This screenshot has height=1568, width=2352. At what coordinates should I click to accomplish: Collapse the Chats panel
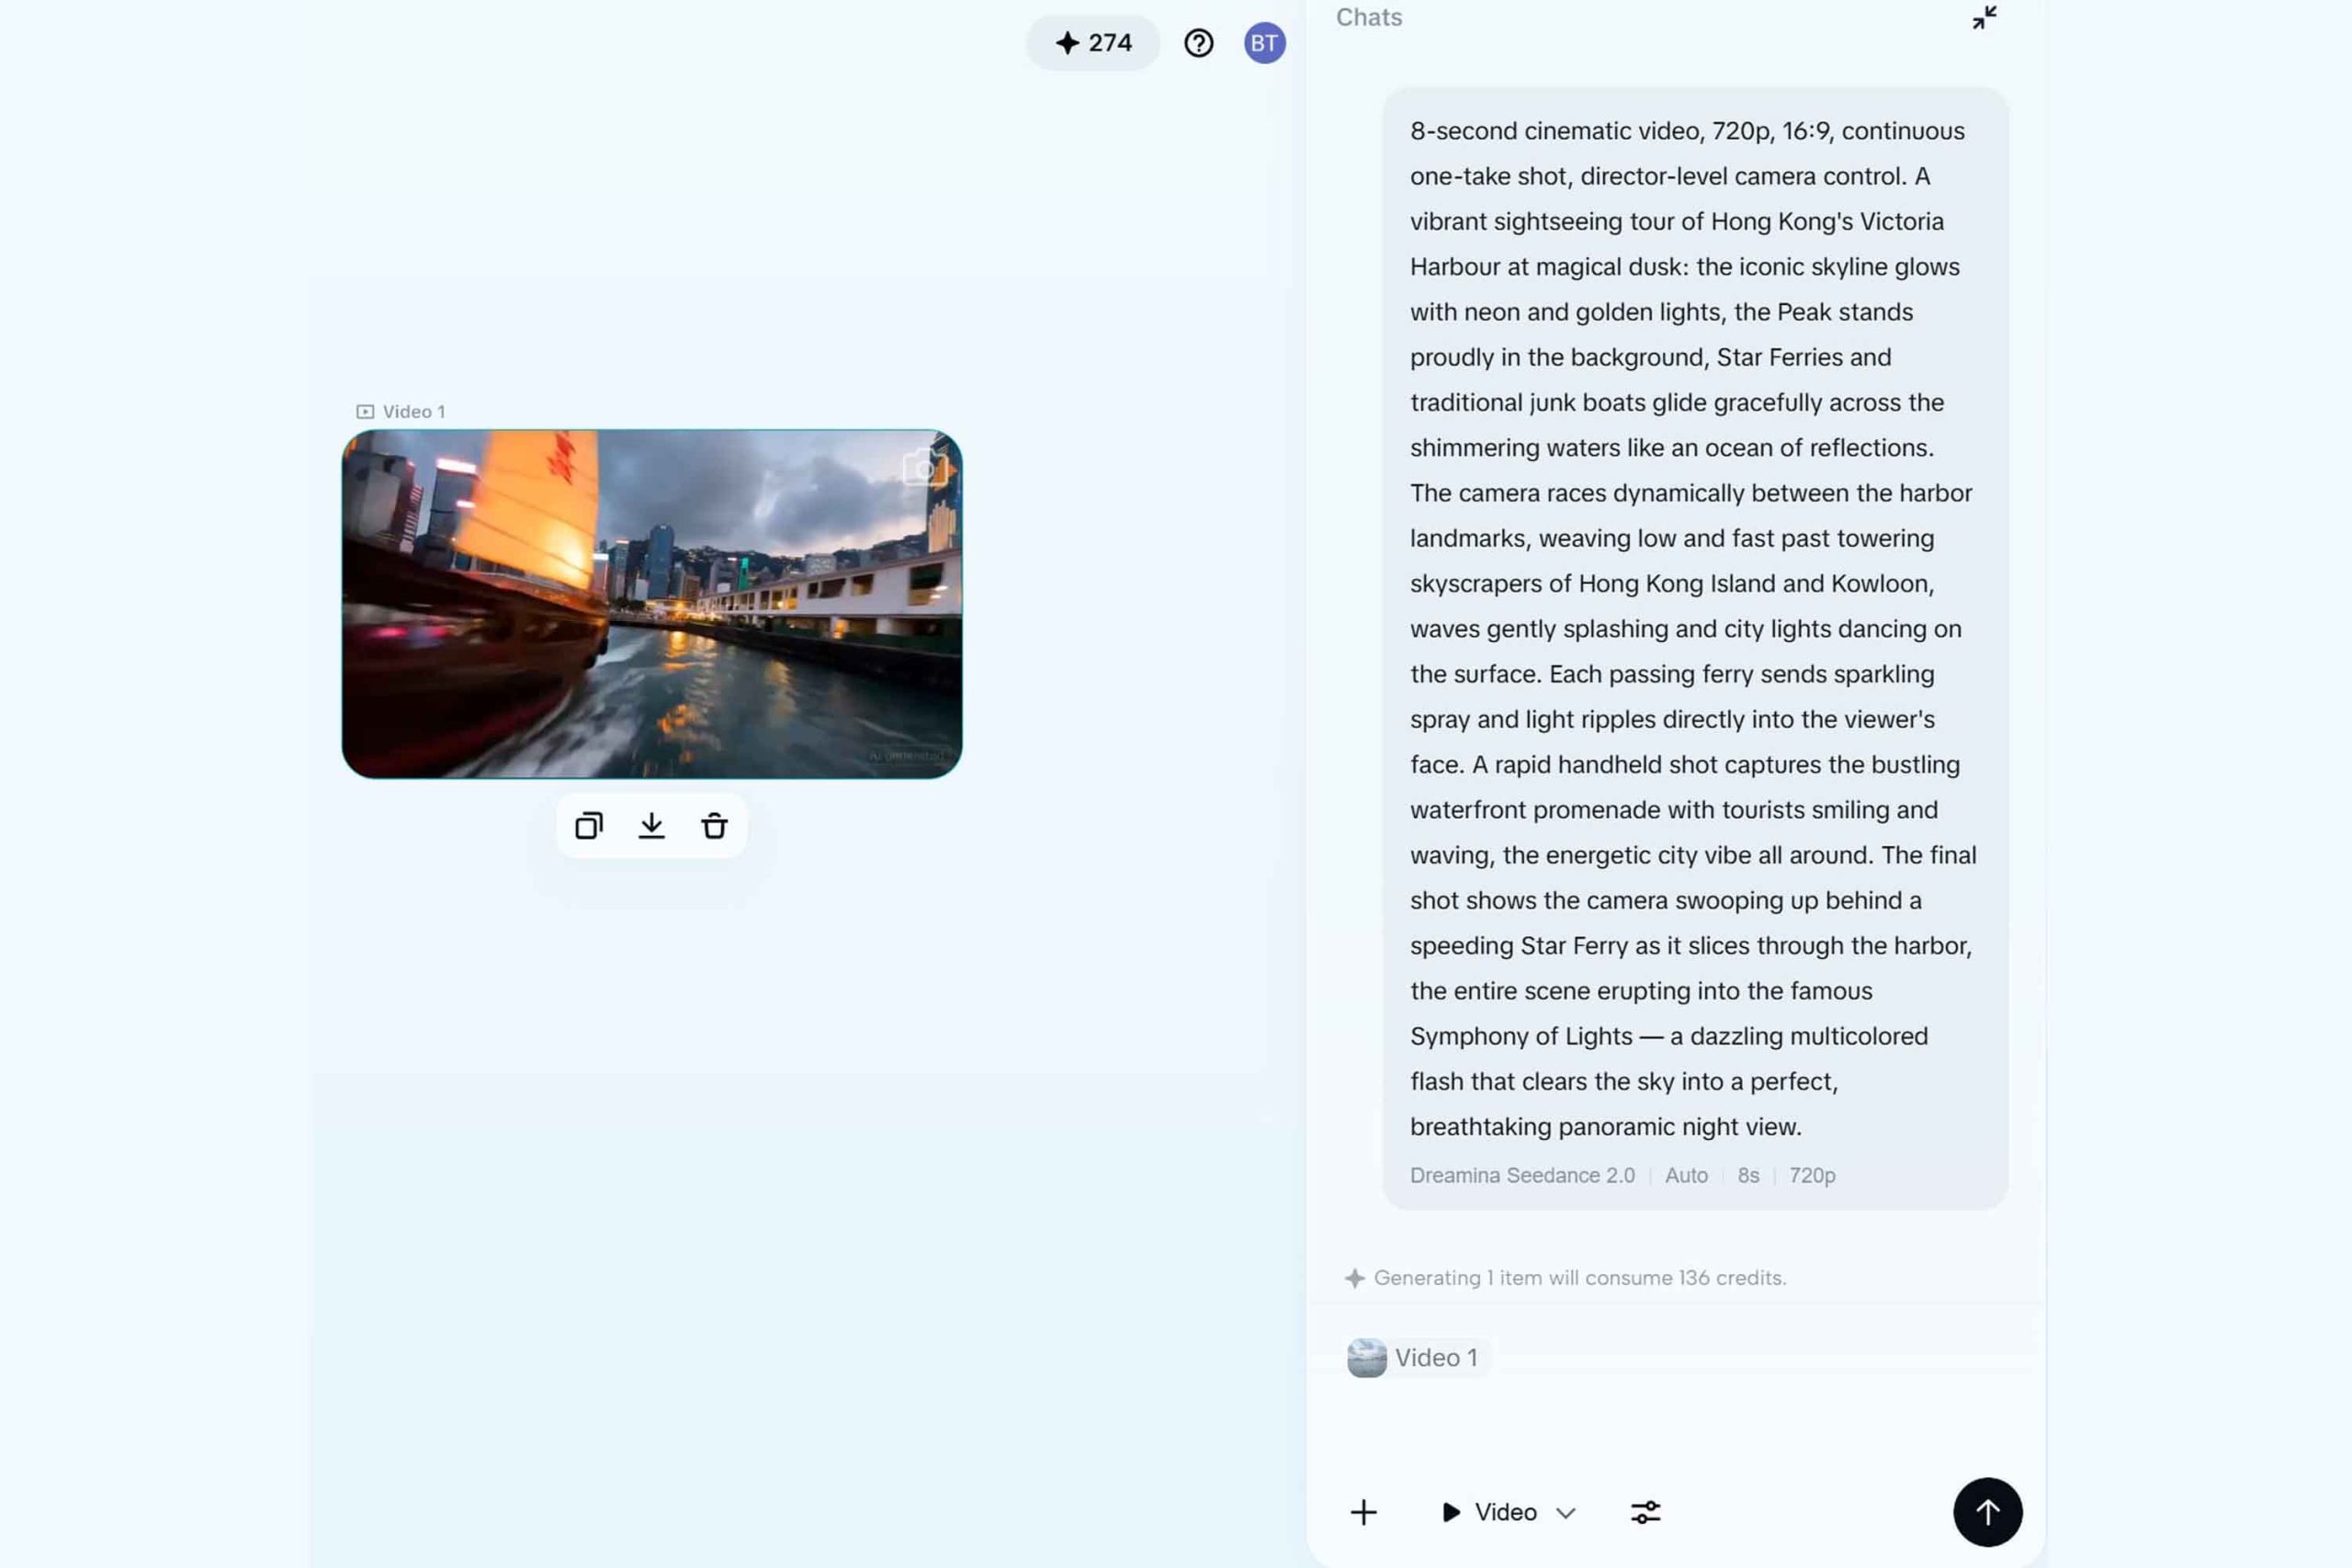[x=1984, y=18]
